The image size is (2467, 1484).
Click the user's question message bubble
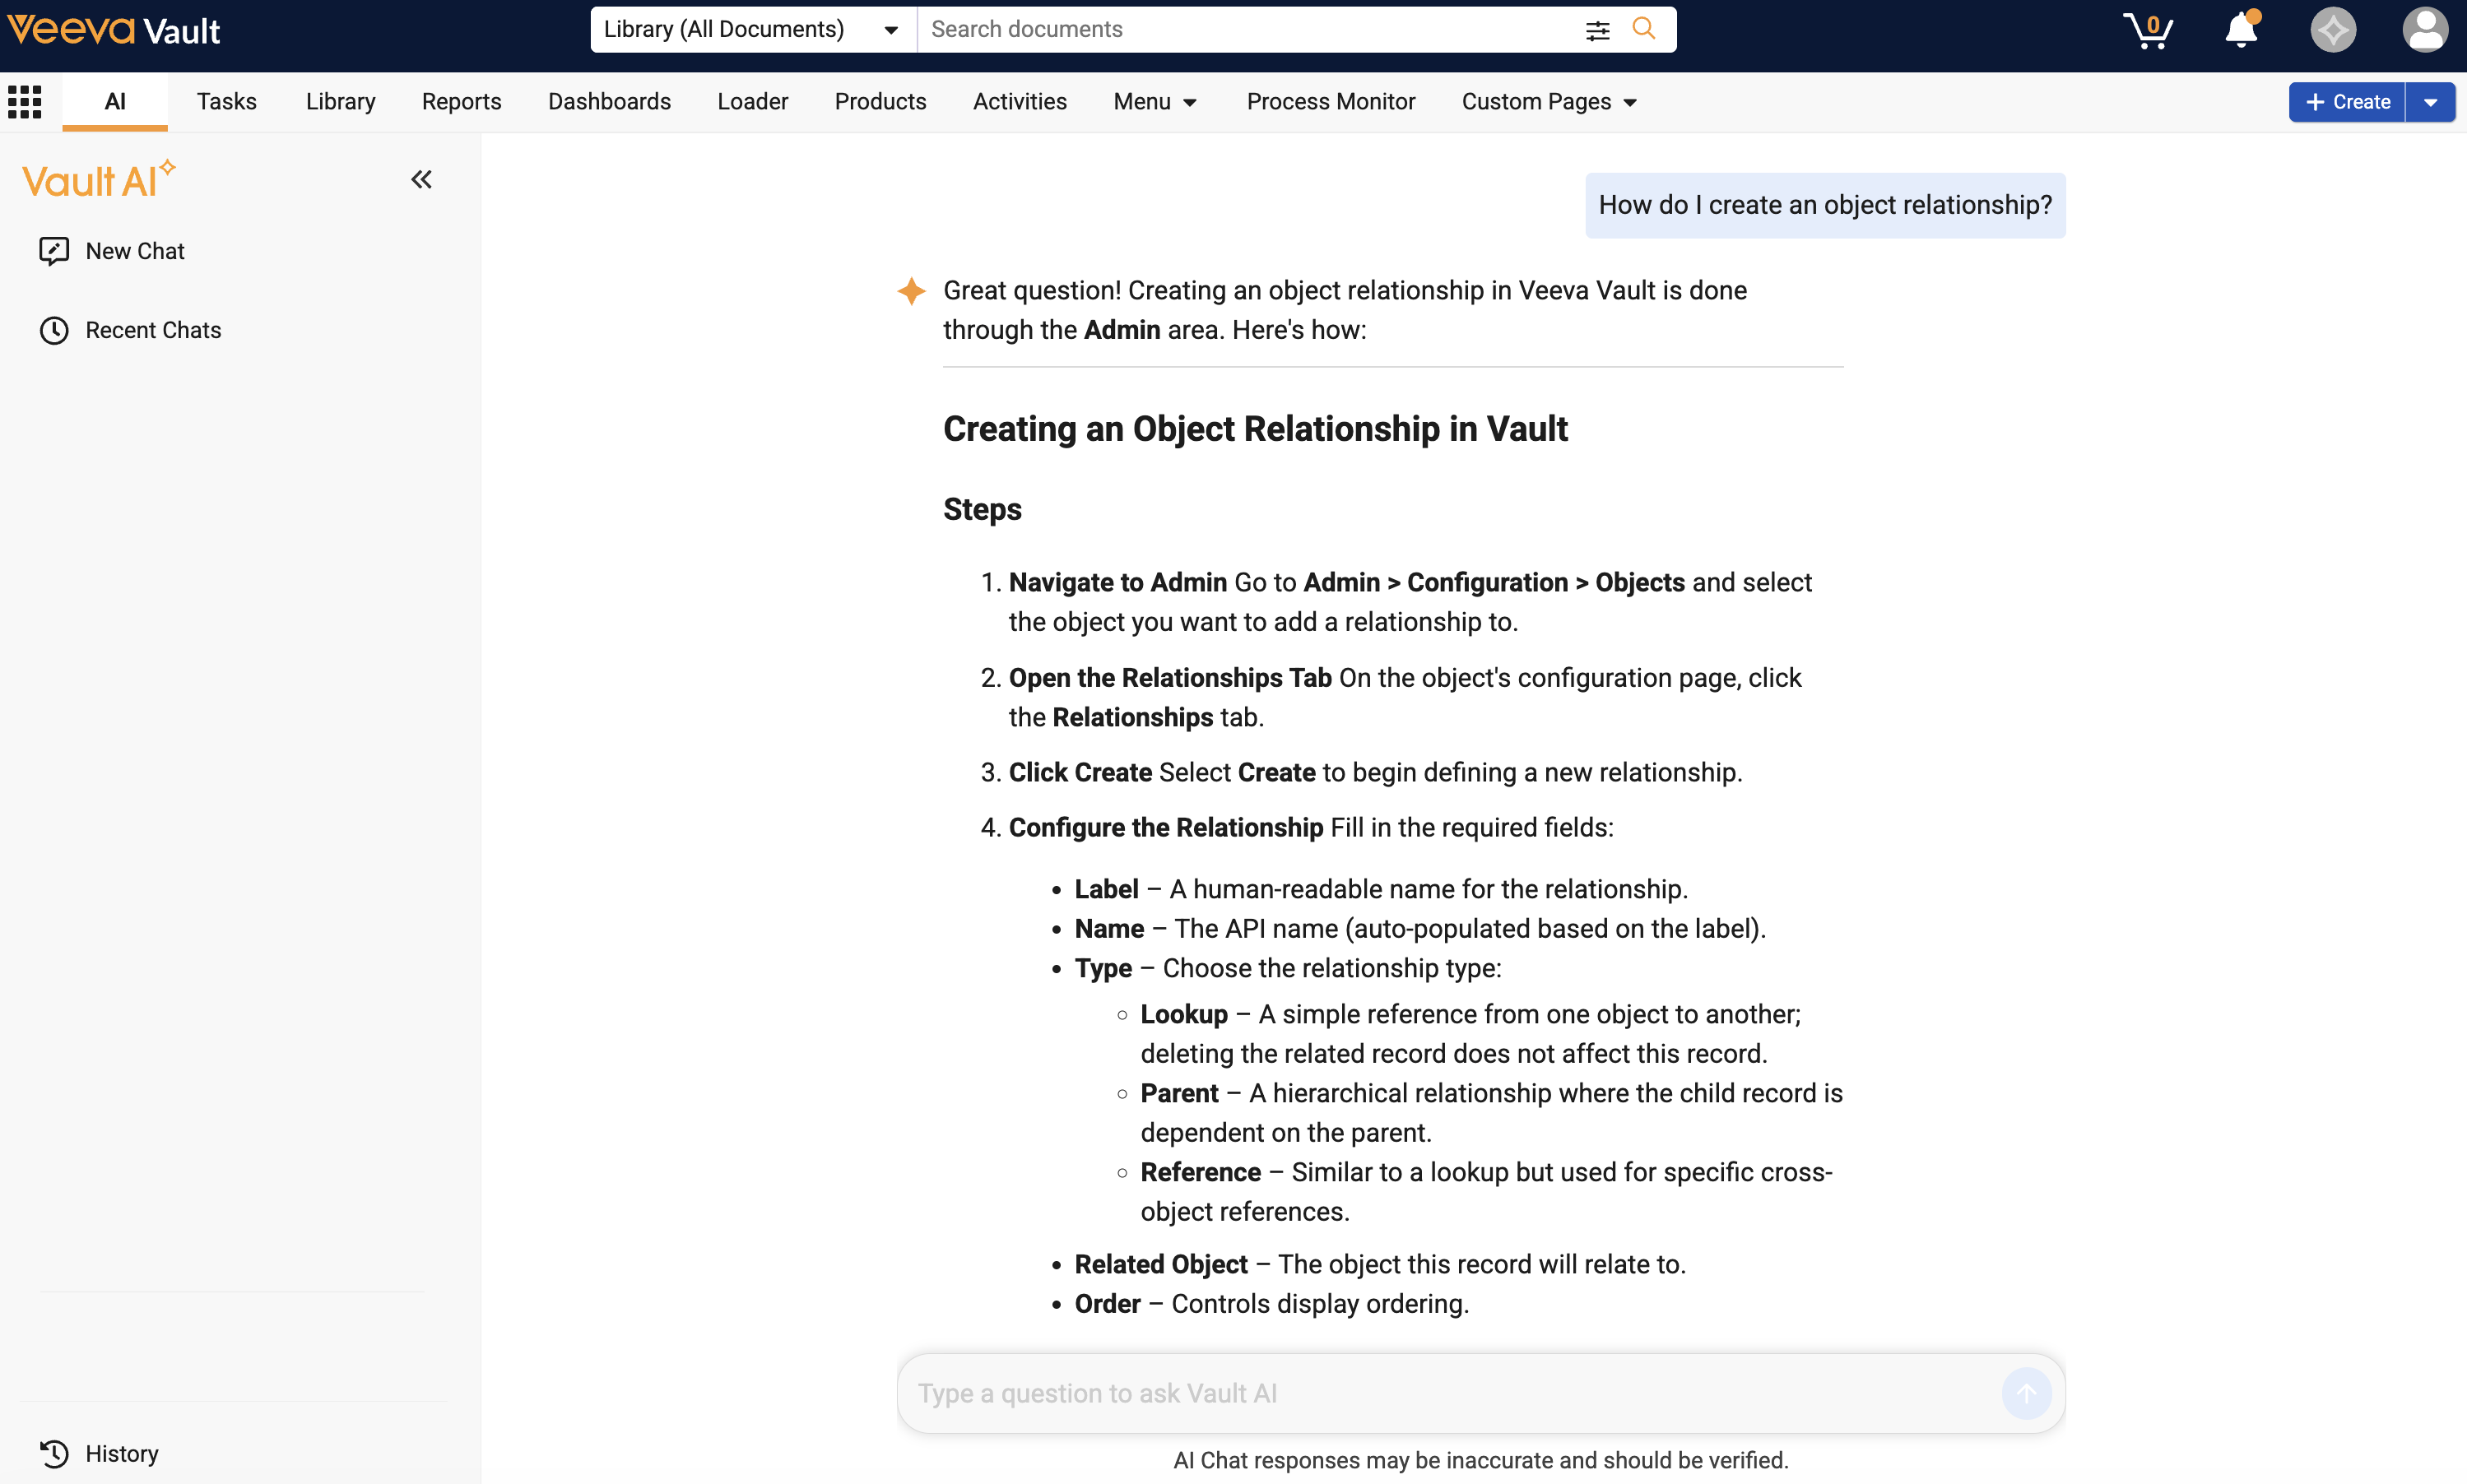pos(1825,205)
